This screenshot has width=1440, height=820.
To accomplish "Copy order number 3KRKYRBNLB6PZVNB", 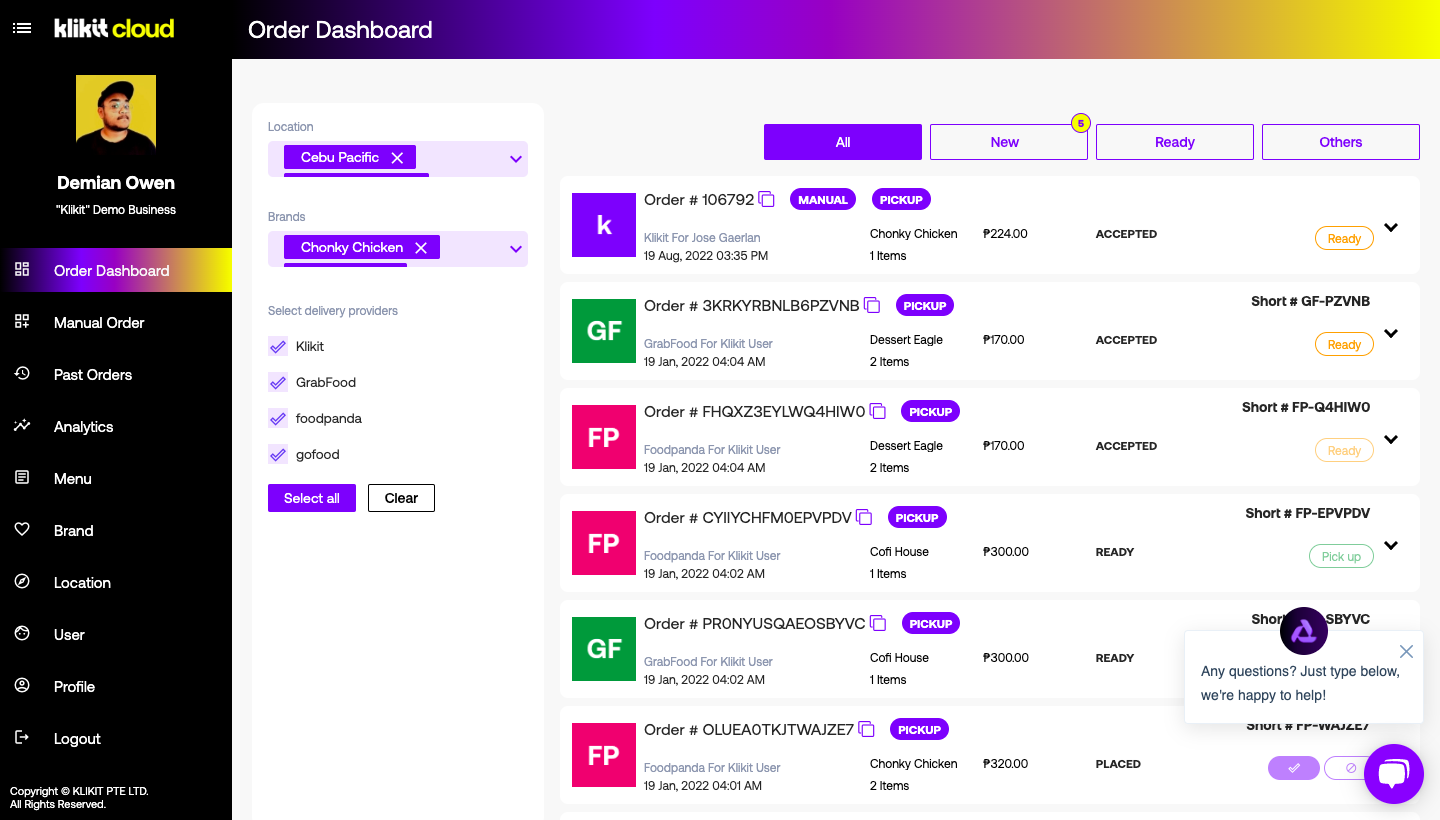I will (872, 305).
